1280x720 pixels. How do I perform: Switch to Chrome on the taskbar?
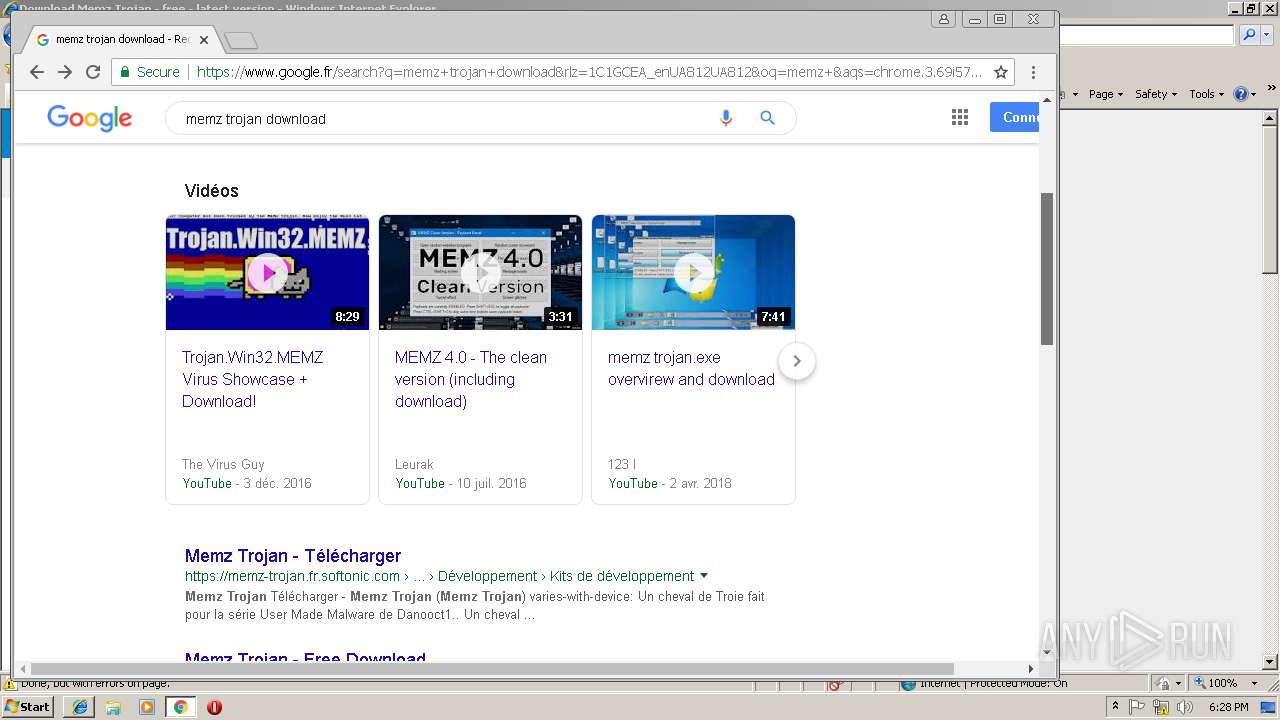(180, 707)
